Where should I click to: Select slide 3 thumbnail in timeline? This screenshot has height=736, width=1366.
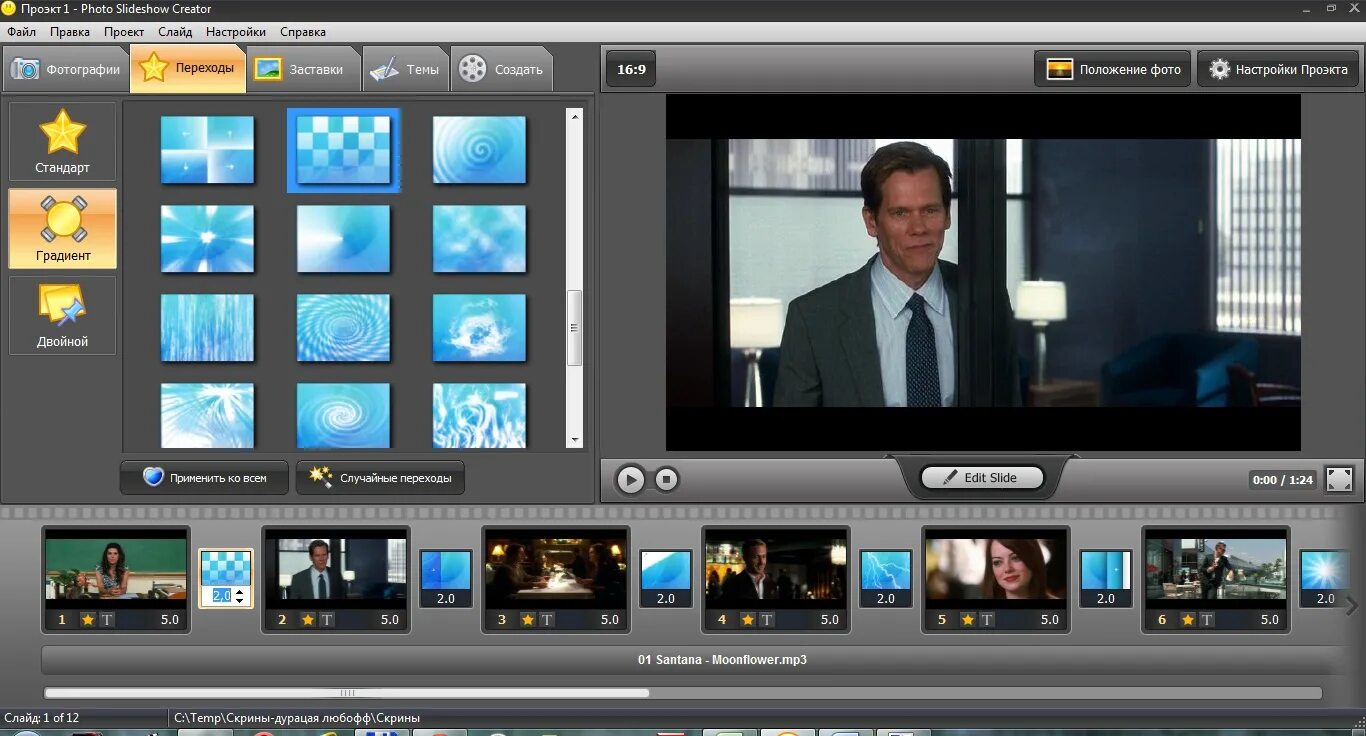click(x=556, y=569)
